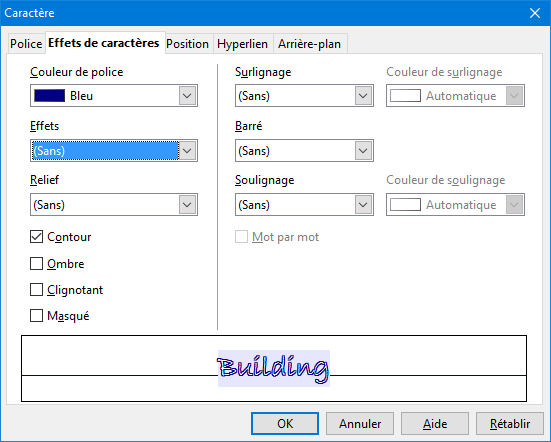Open the Couleur de police dropdown
Viewport: 551px width, 442px height.
click(x=114, y=96)
